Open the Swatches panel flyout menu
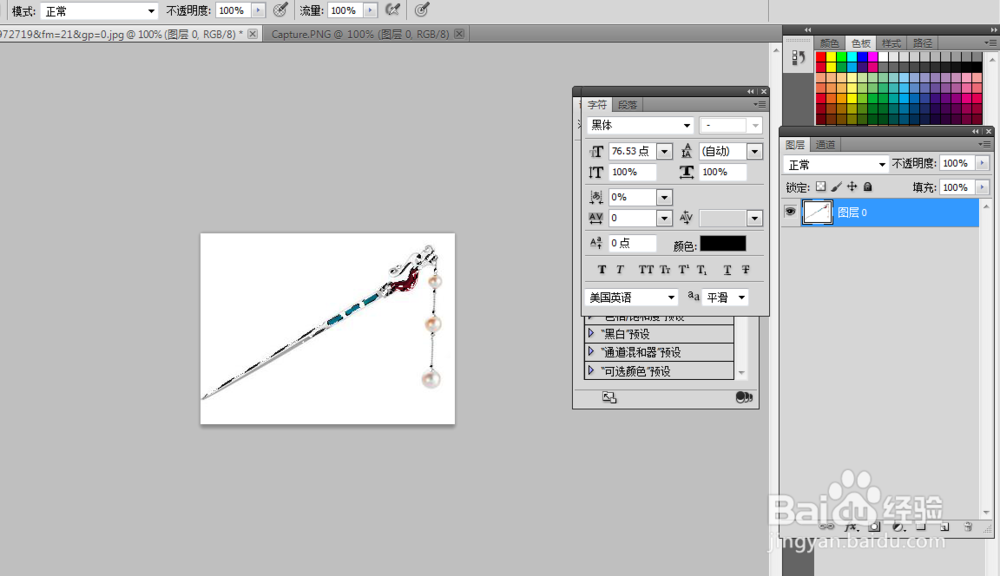Image resolution: width=1000 pixels, height=576 pixels. coord(990,43)
